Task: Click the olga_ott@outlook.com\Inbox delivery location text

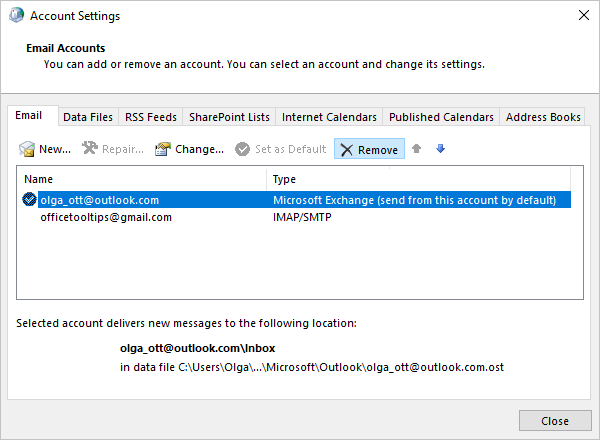Action: coord(197,348)
